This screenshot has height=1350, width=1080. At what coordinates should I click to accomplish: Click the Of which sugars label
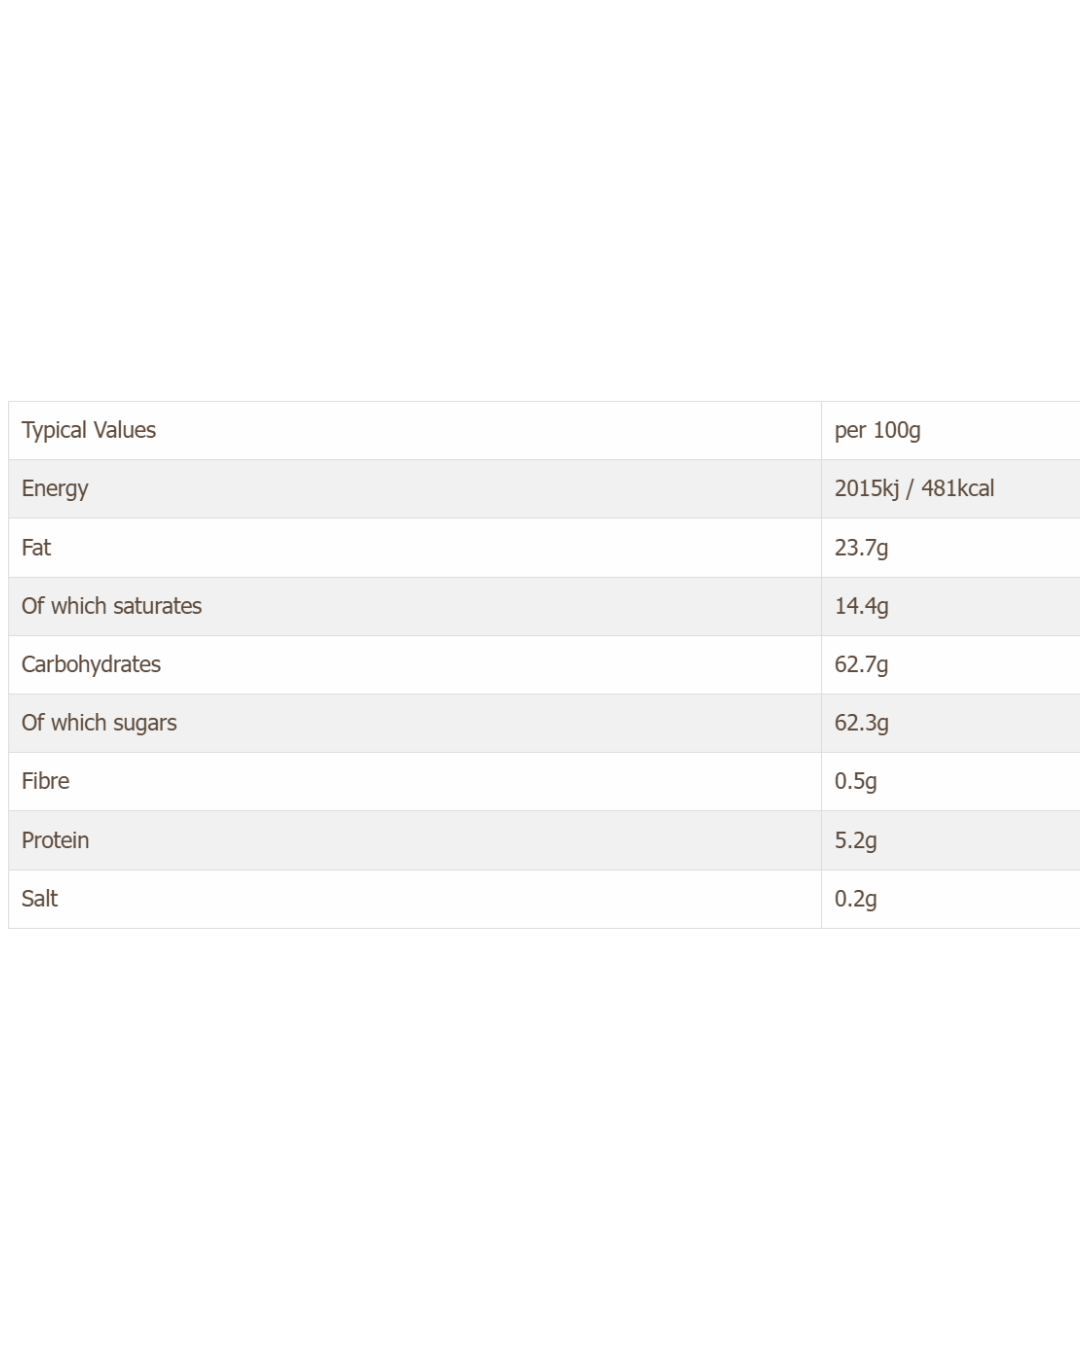99,723
